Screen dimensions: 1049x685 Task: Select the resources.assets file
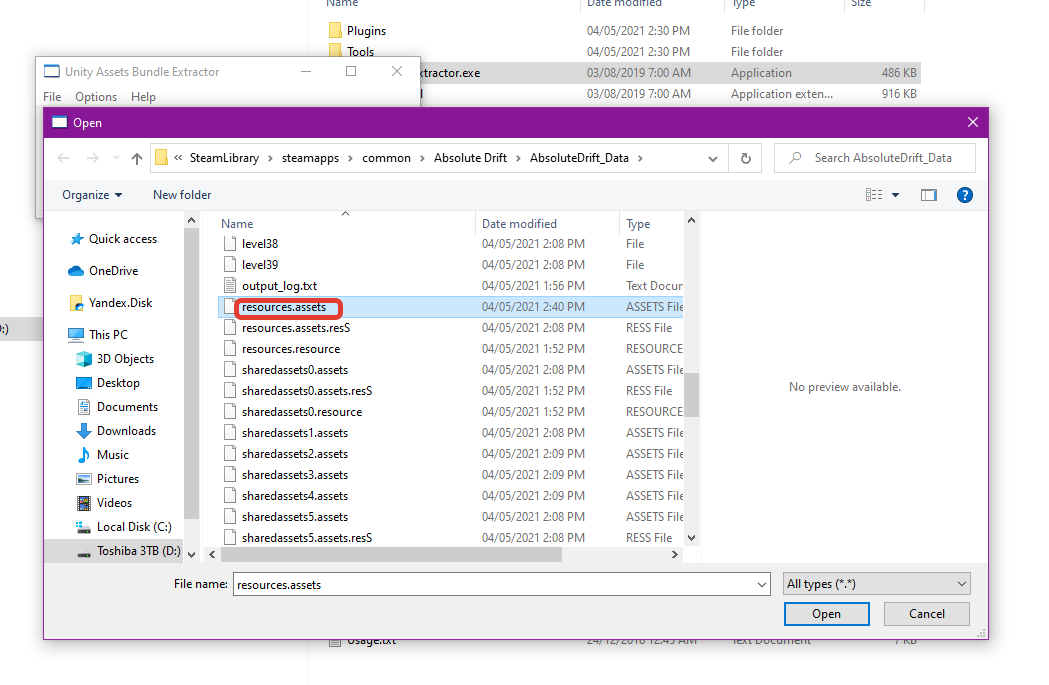pos(284,307)
